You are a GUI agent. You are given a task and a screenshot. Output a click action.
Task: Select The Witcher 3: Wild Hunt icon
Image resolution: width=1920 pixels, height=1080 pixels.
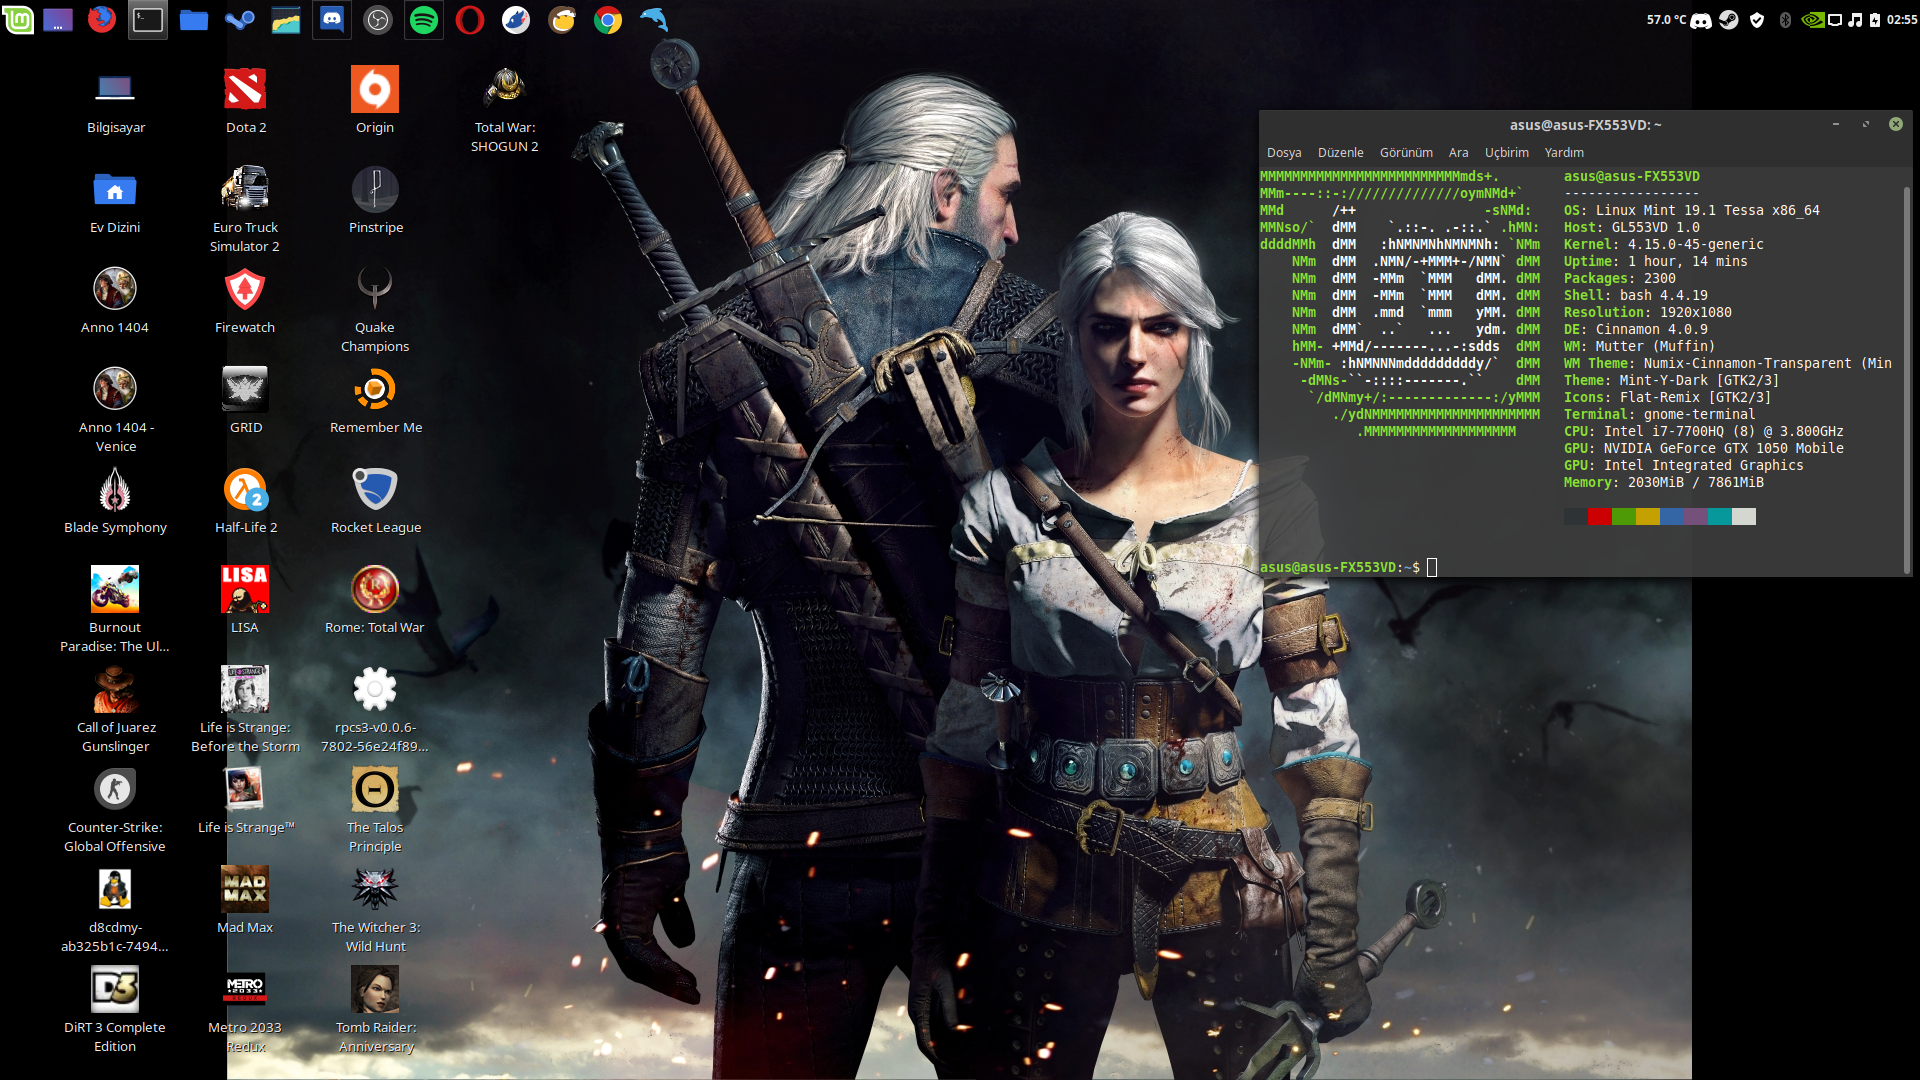pyautogui.click(x=375, y=910)
